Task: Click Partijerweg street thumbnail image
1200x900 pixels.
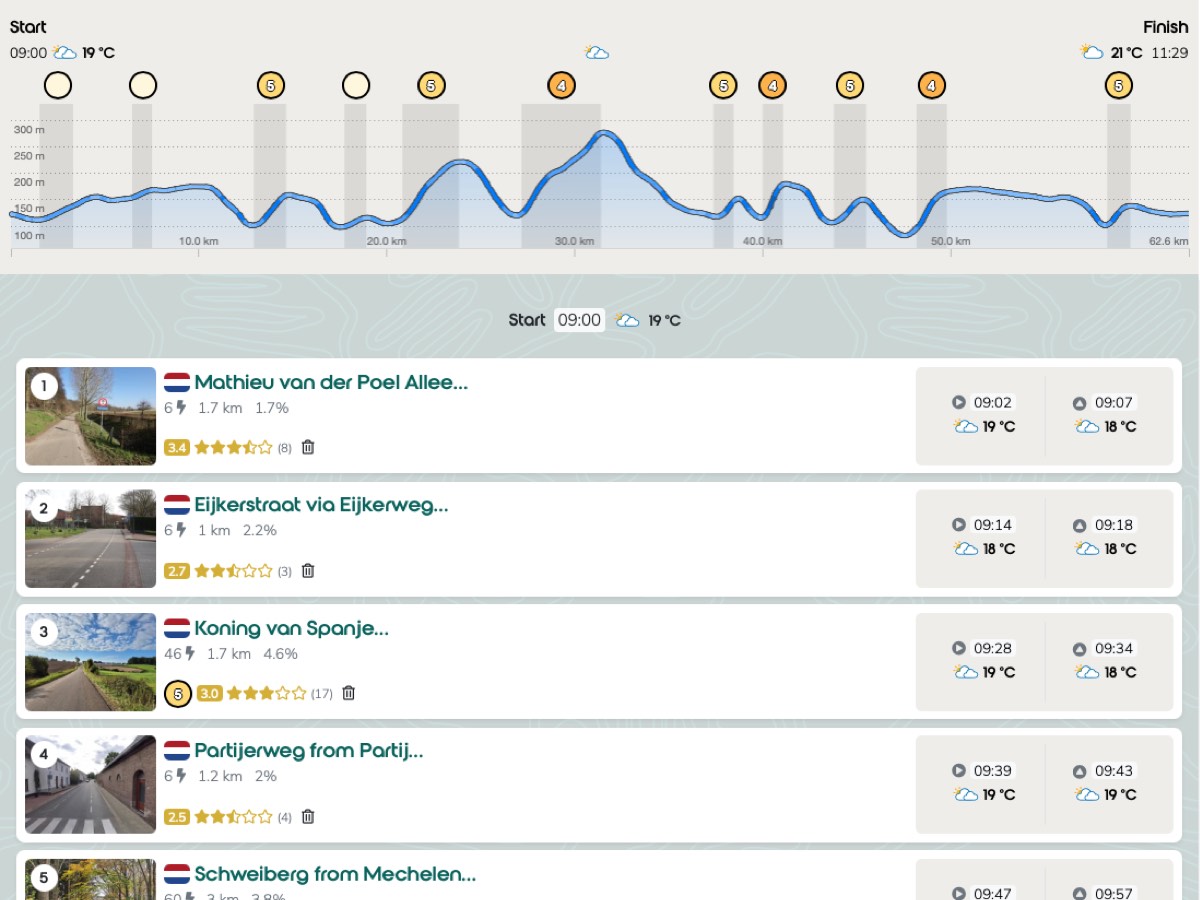Action: 90,785
